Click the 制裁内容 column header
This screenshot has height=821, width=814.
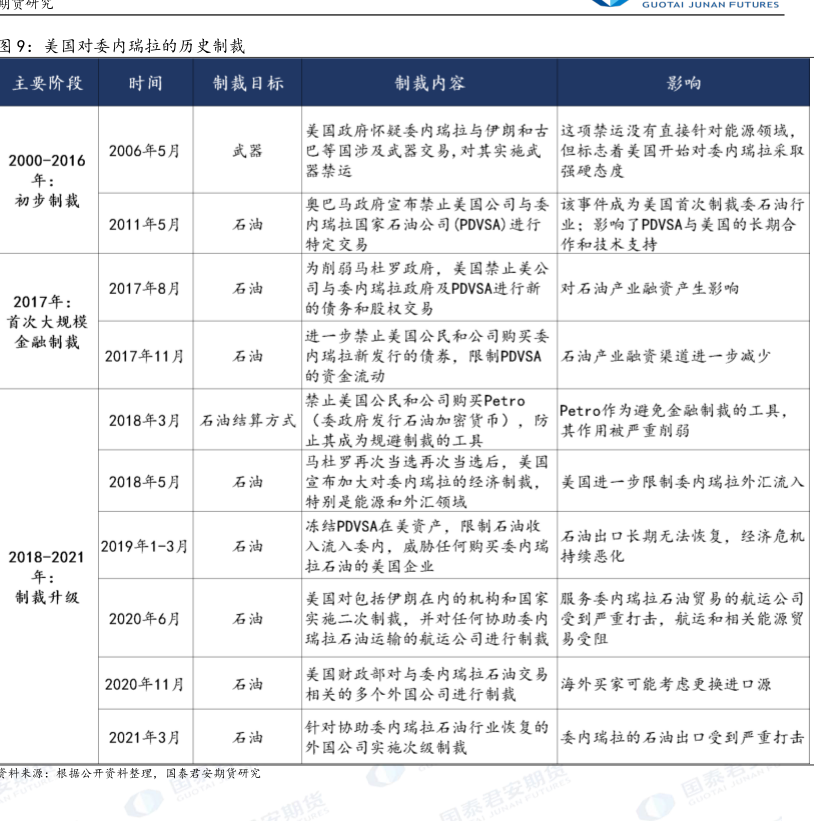(428, 83)
